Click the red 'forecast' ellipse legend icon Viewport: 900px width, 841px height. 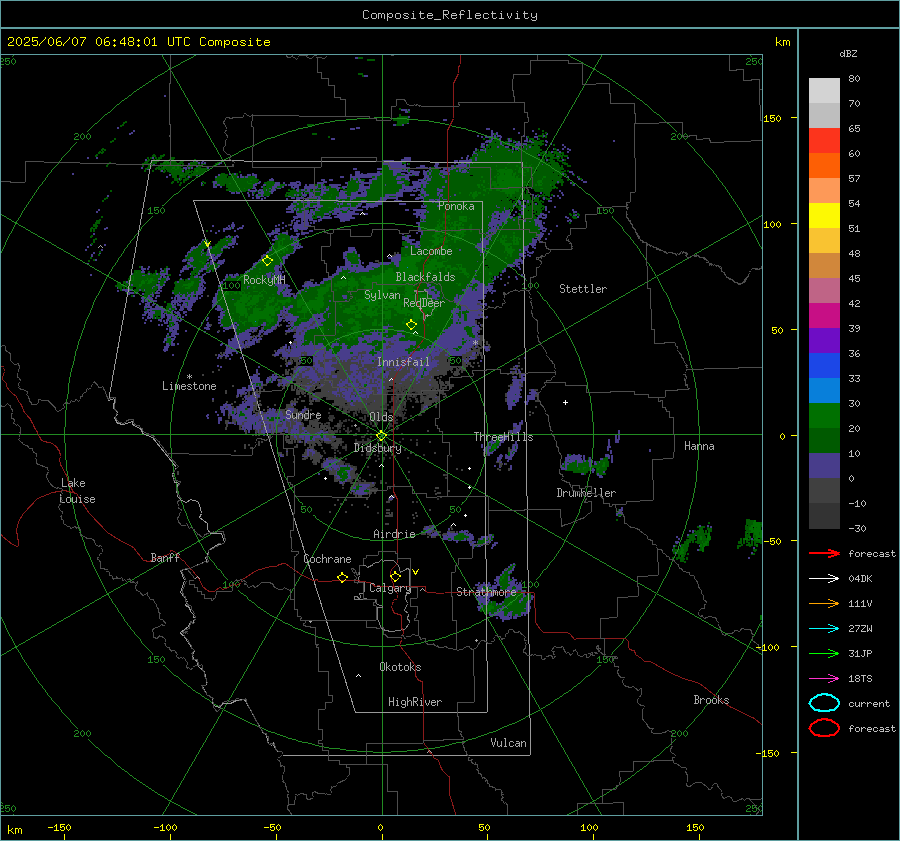point(824,728)
